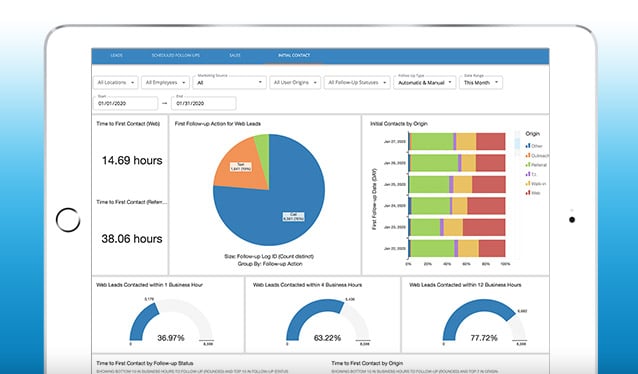This screenshot has height=374, width=638.
Task: Click the yellow Walk-in segment of Jan 25 bar
Action: [x=463, y=184]
